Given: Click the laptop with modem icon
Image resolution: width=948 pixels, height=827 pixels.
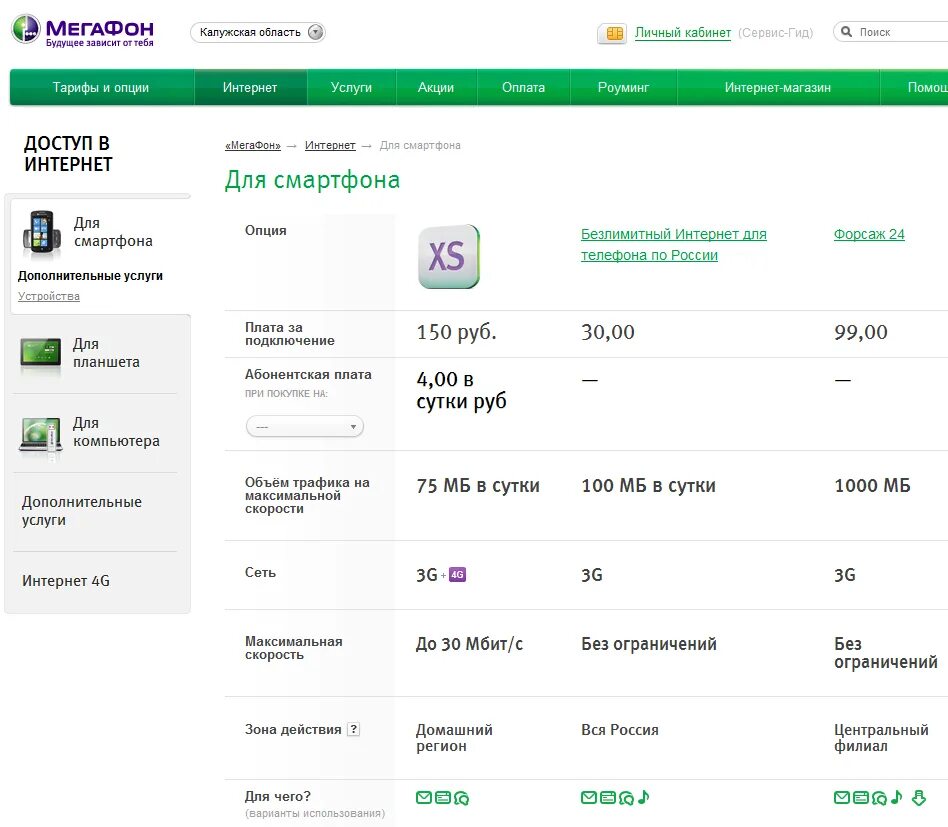Looking at the screenshot, I should pos(41,435).
